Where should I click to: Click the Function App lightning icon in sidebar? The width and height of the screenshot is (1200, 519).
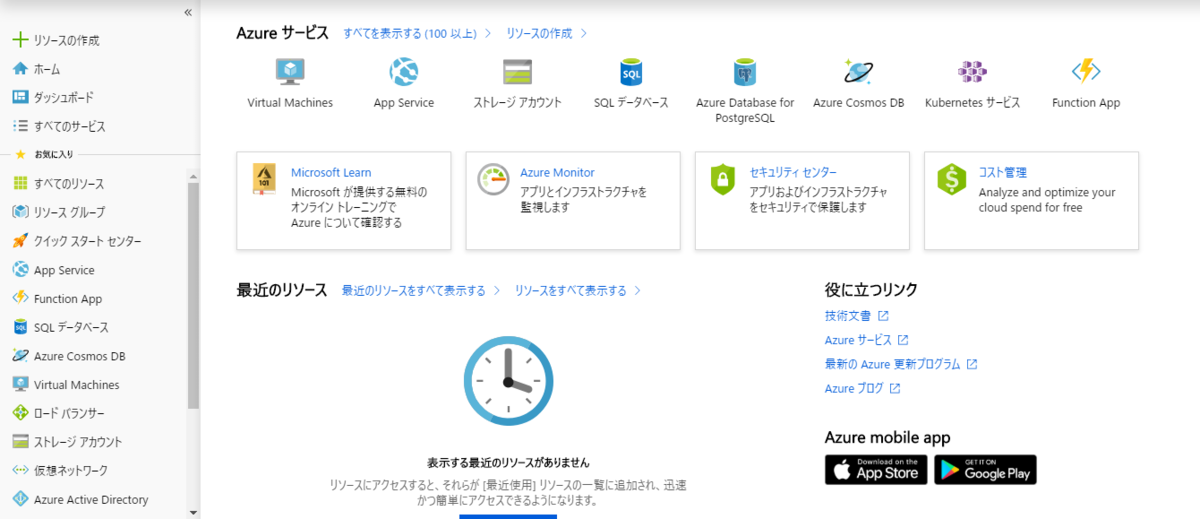click(x=20, y=298)
